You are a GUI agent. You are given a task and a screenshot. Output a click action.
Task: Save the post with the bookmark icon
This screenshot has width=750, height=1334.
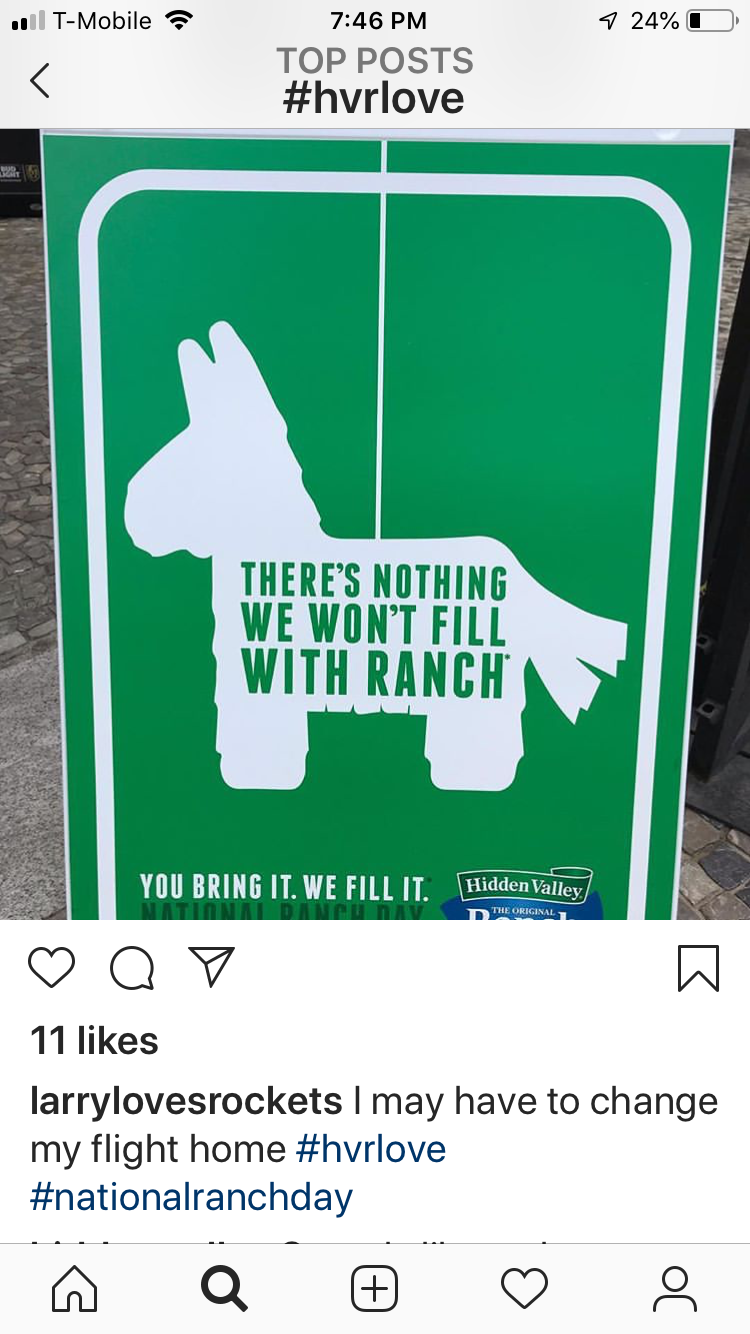698,968
